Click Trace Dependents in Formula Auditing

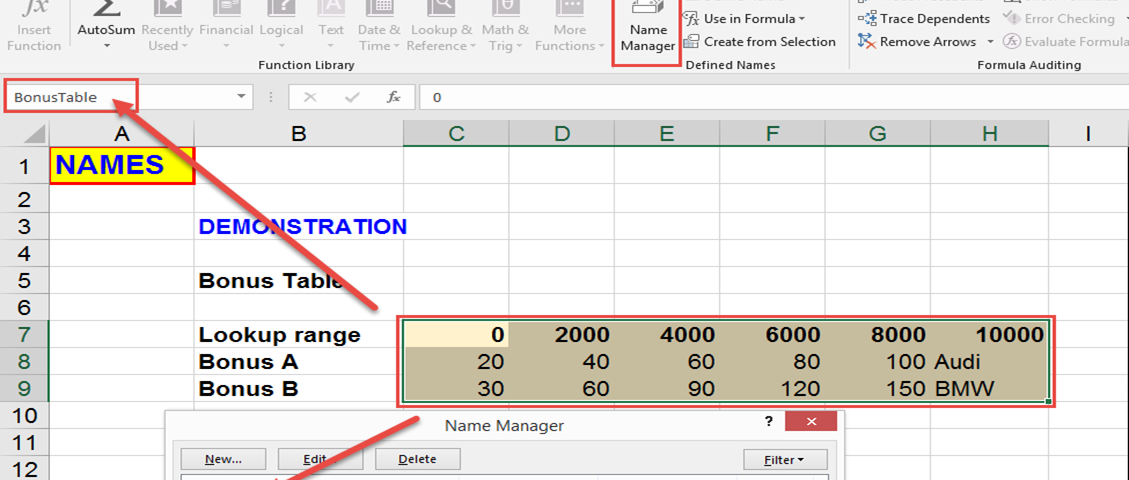click(x=924, y=18)
